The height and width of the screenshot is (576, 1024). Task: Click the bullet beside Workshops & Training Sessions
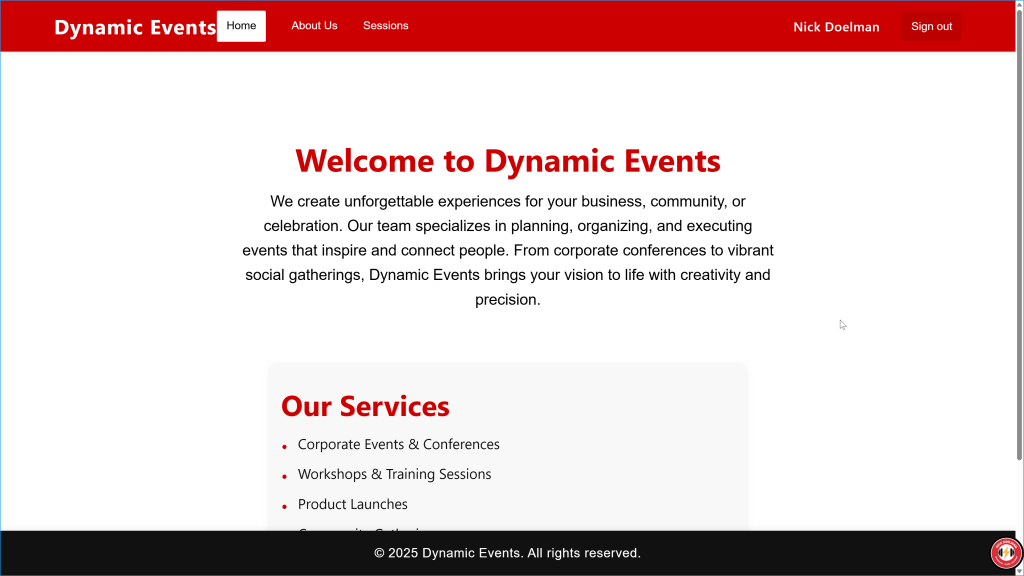coord(285,476)
